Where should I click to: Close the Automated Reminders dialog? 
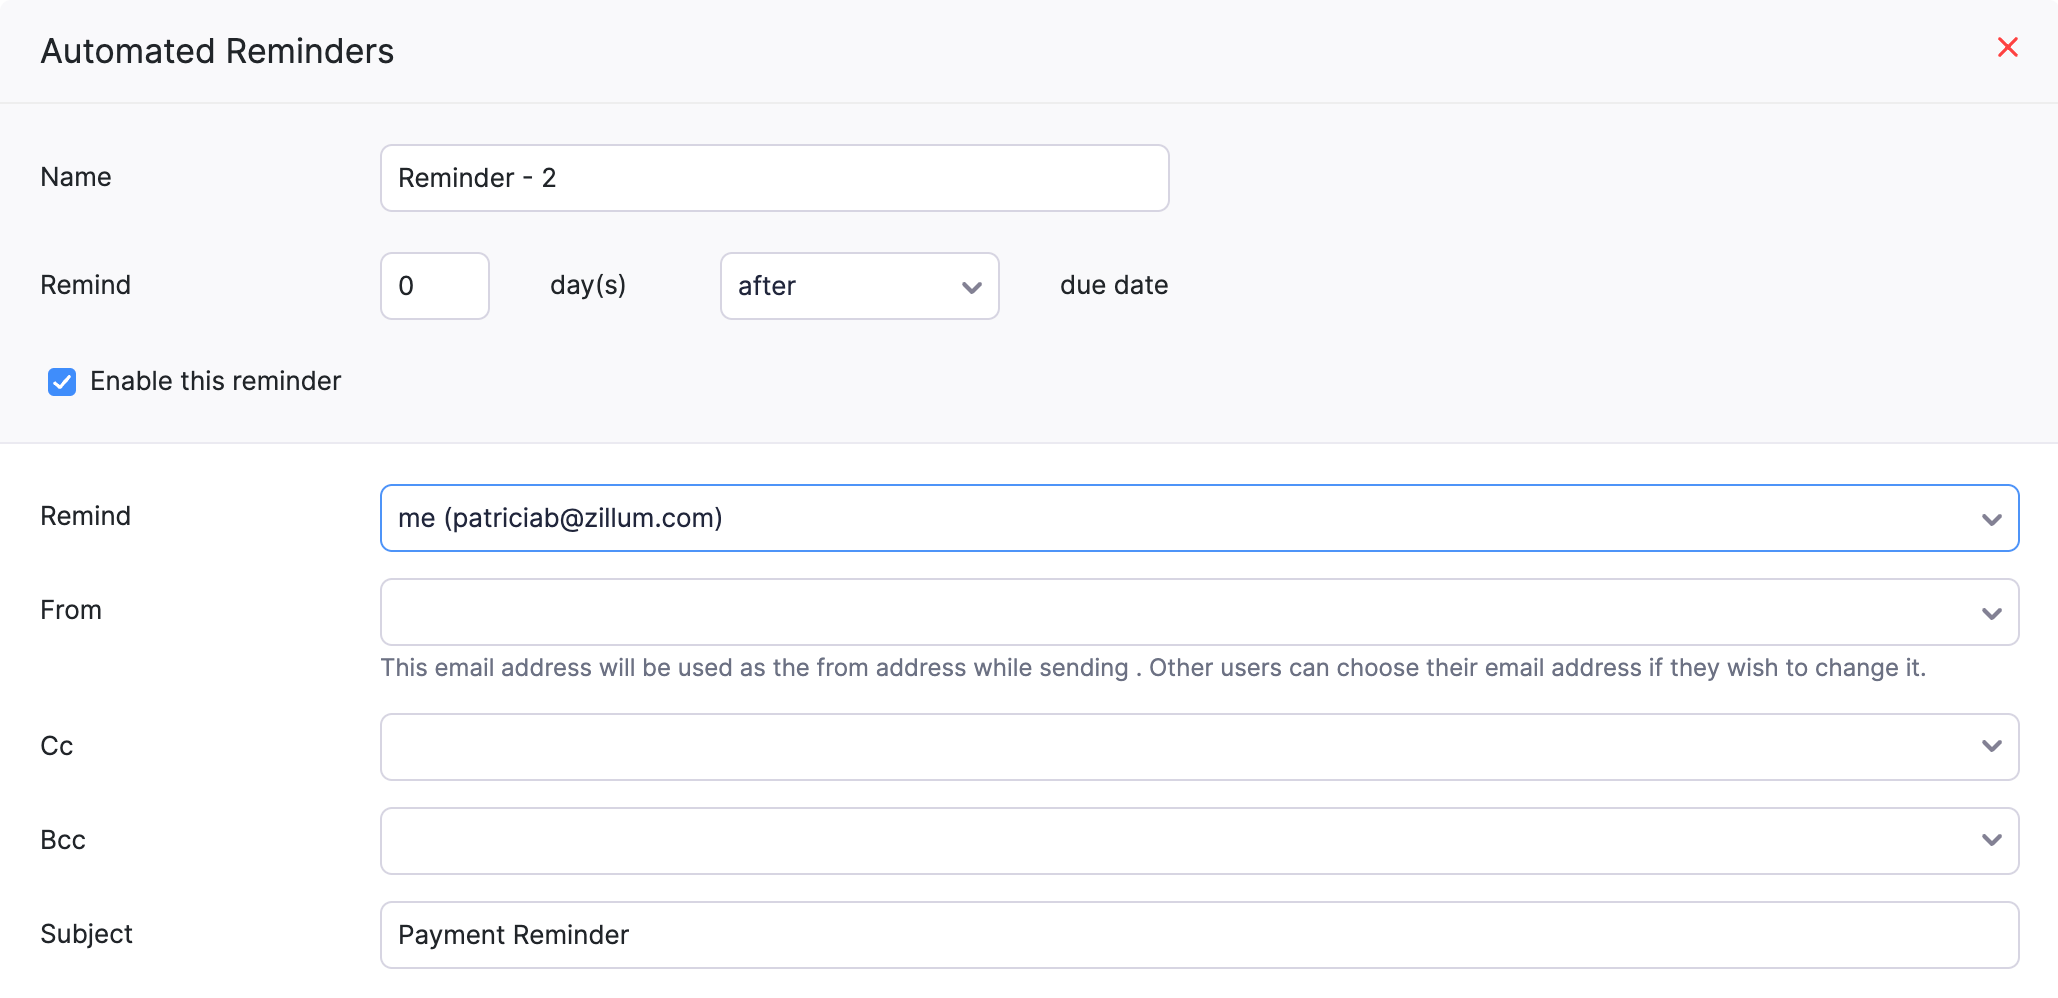click(2008, 47)
